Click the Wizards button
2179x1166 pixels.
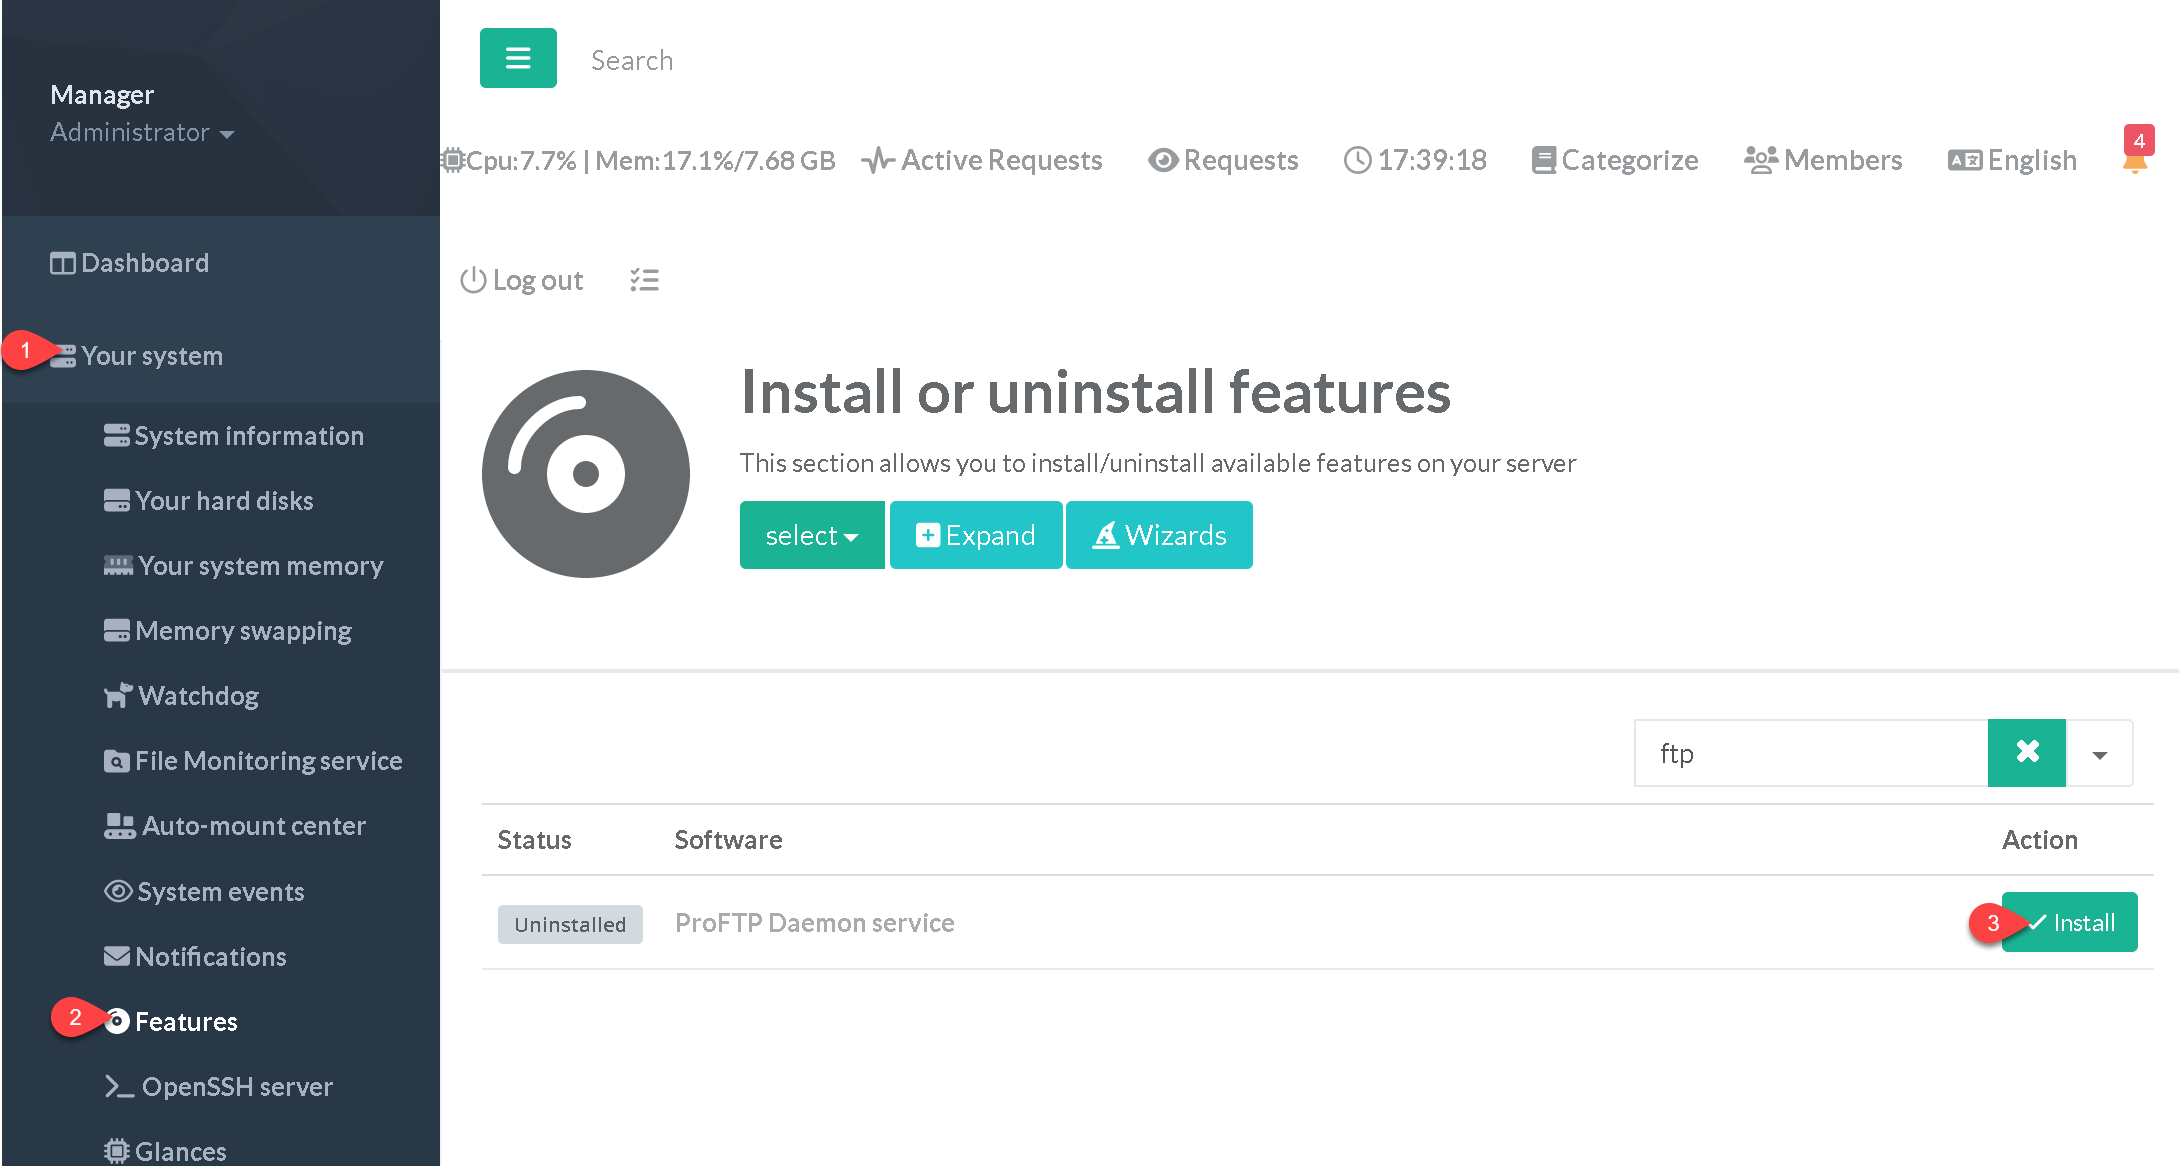pos(1159,535)
